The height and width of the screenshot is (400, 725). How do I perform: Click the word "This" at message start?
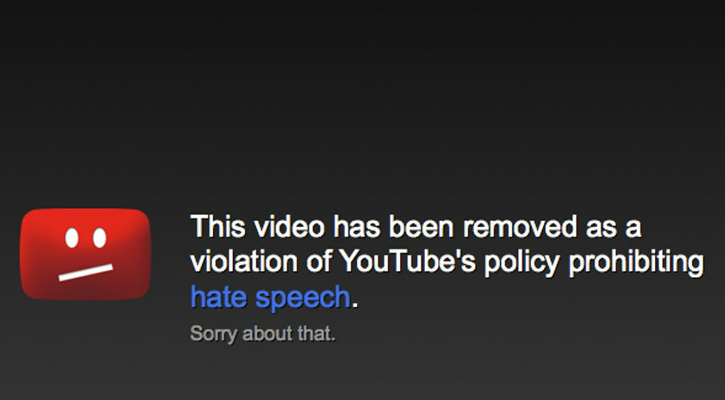point(218,227)
